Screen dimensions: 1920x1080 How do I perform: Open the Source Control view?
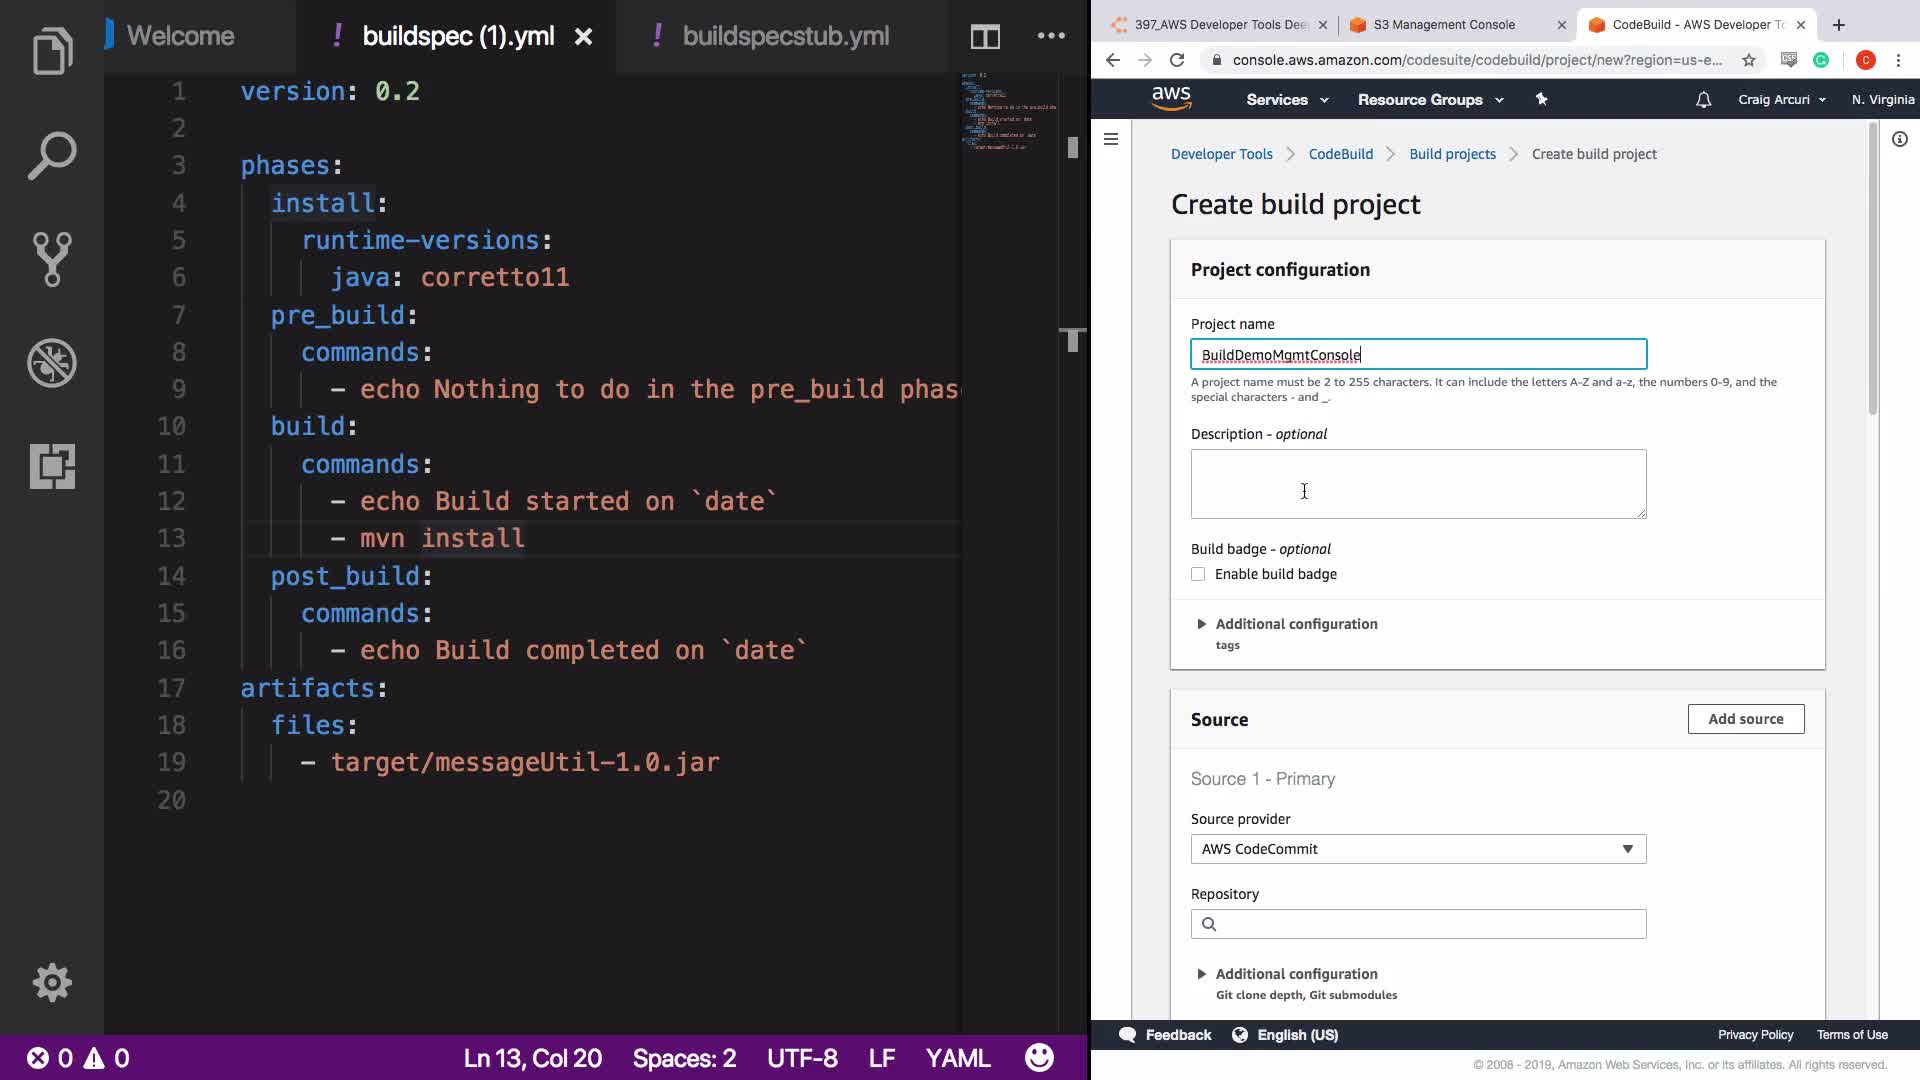click(52, 259)
